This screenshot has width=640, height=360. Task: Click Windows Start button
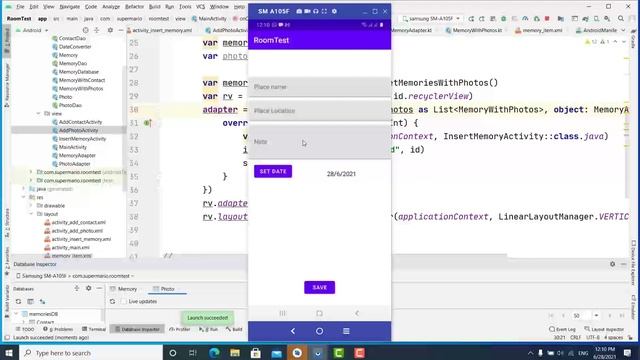[9, 353]
